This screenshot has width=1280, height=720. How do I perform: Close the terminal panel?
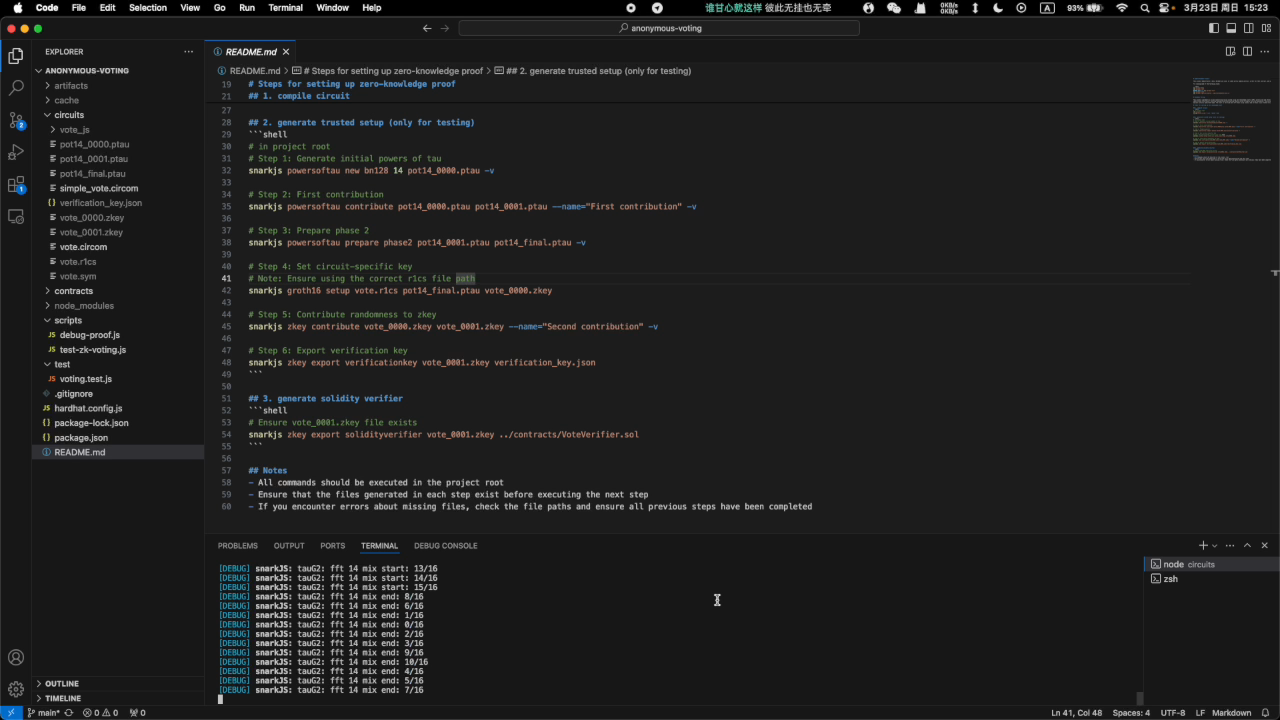[1265, 545]
